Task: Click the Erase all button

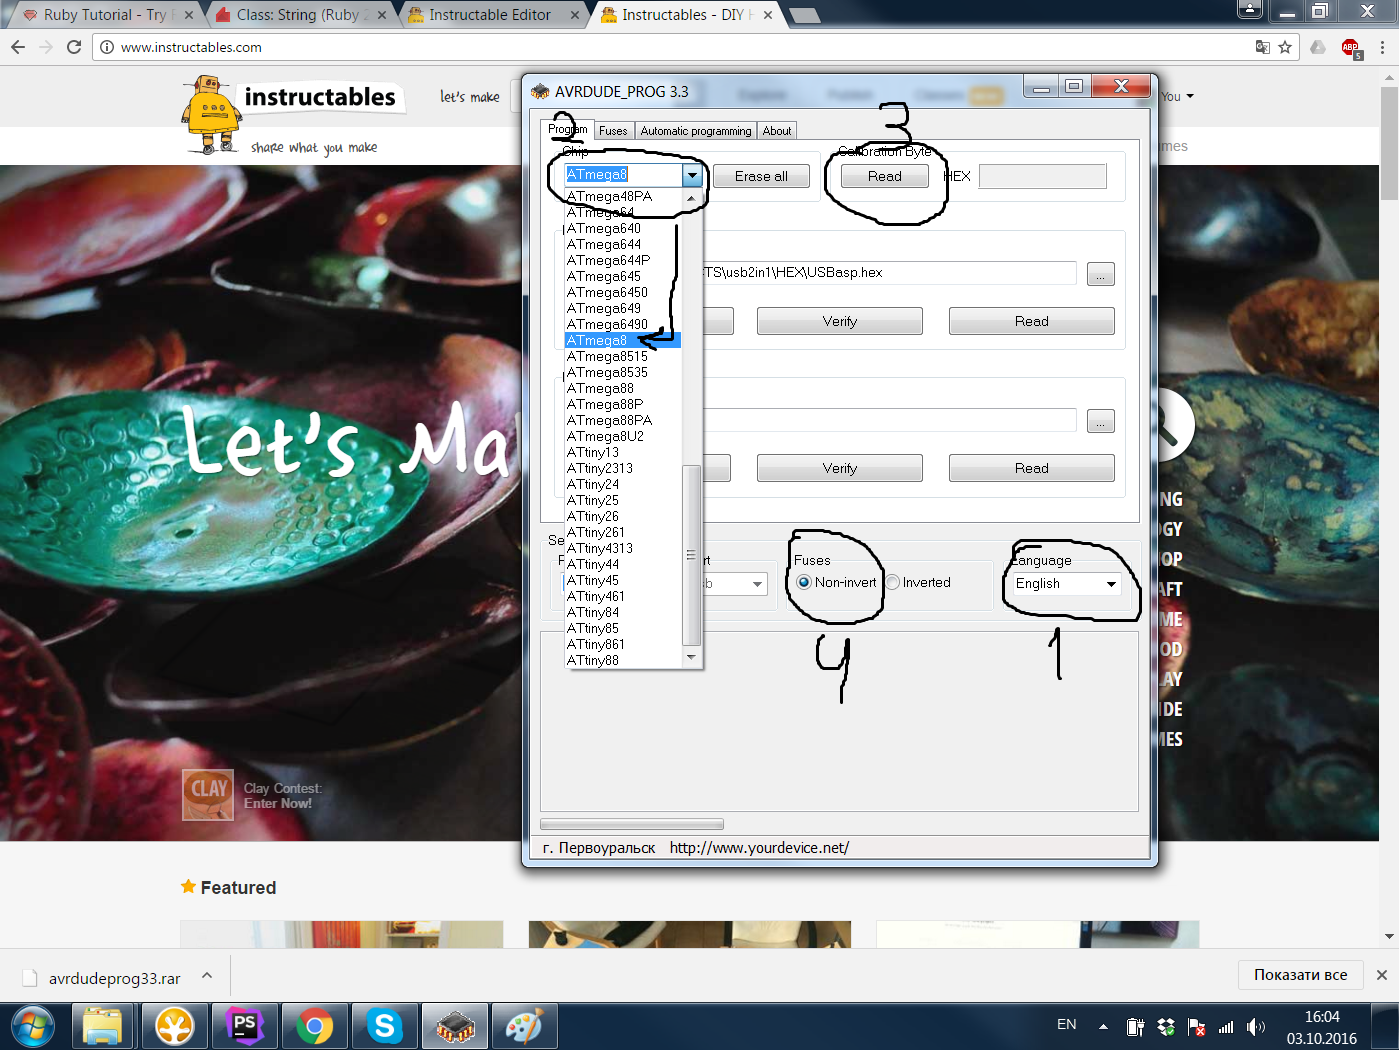Action: (761, 176)
